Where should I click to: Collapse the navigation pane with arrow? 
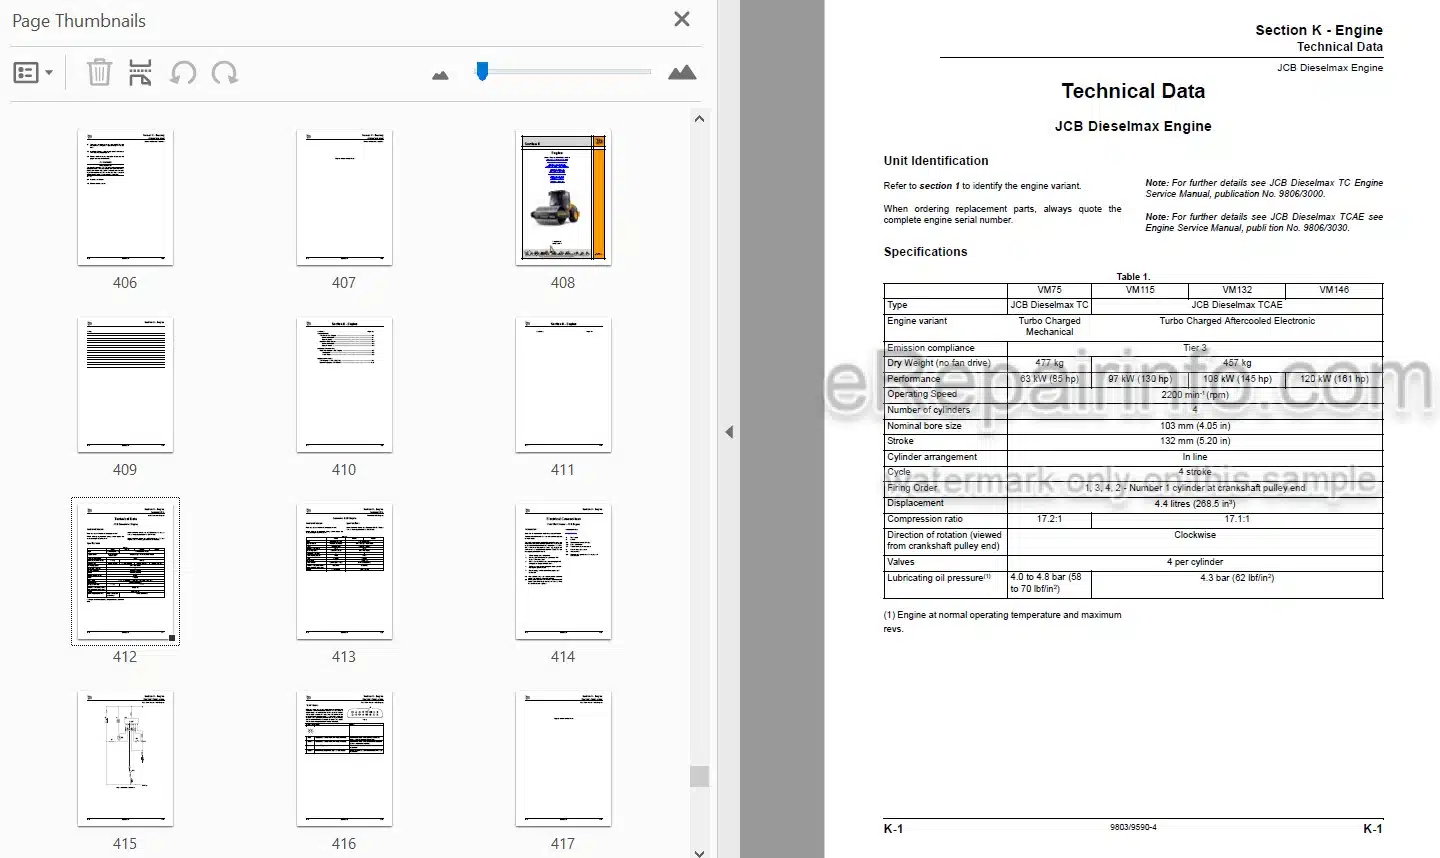729,432
